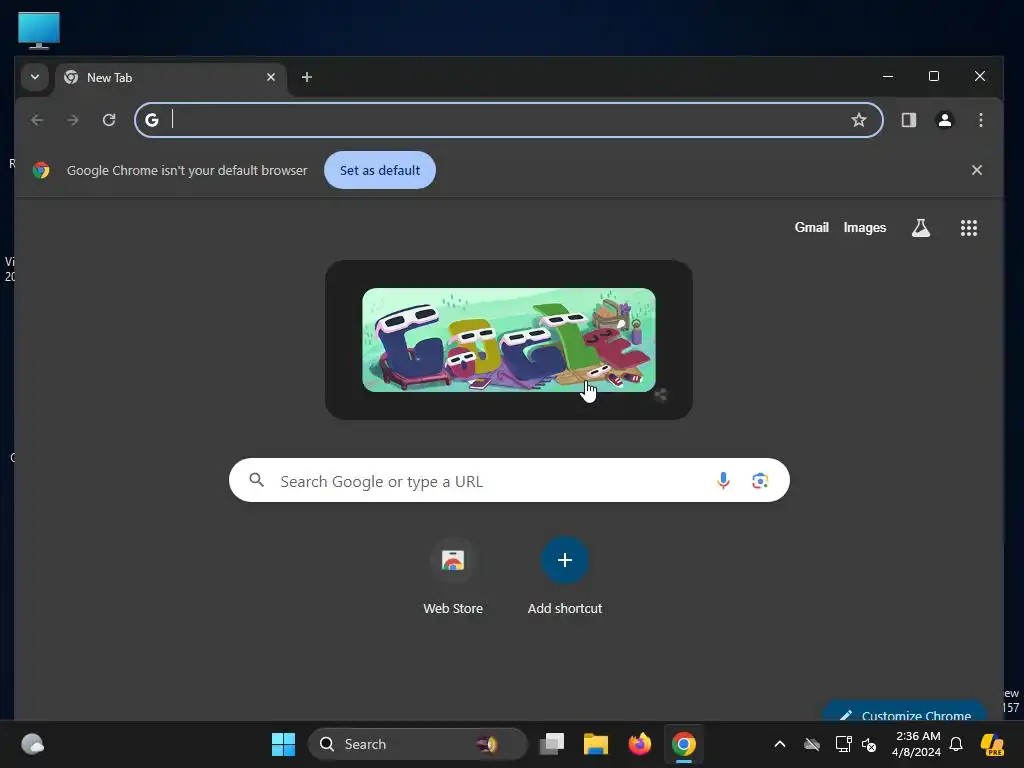Minimize the Chrome window

pyautogui.click(x=888, y=76)
